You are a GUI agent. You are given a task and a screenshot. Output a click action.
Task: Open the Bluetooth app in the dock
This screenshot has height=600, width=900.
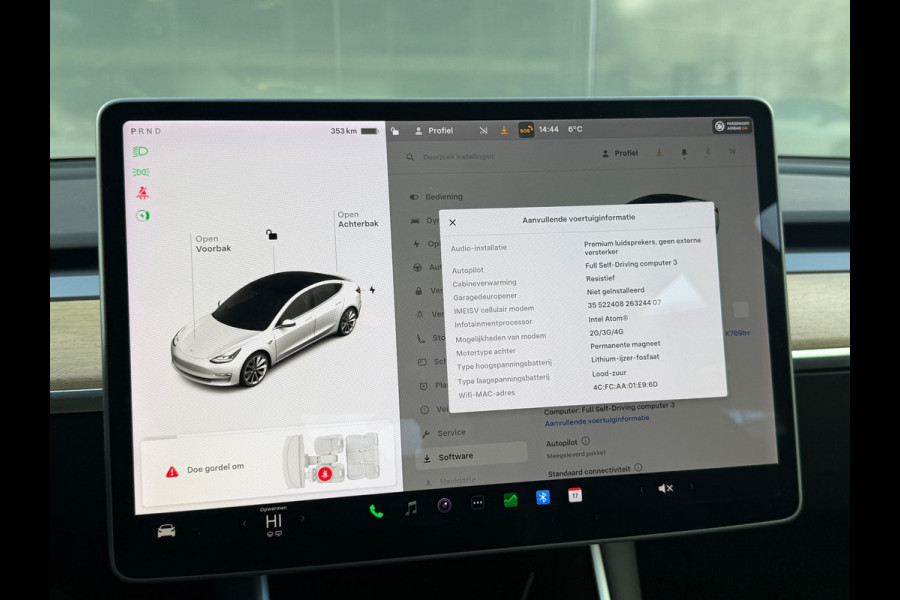(541, 496)
